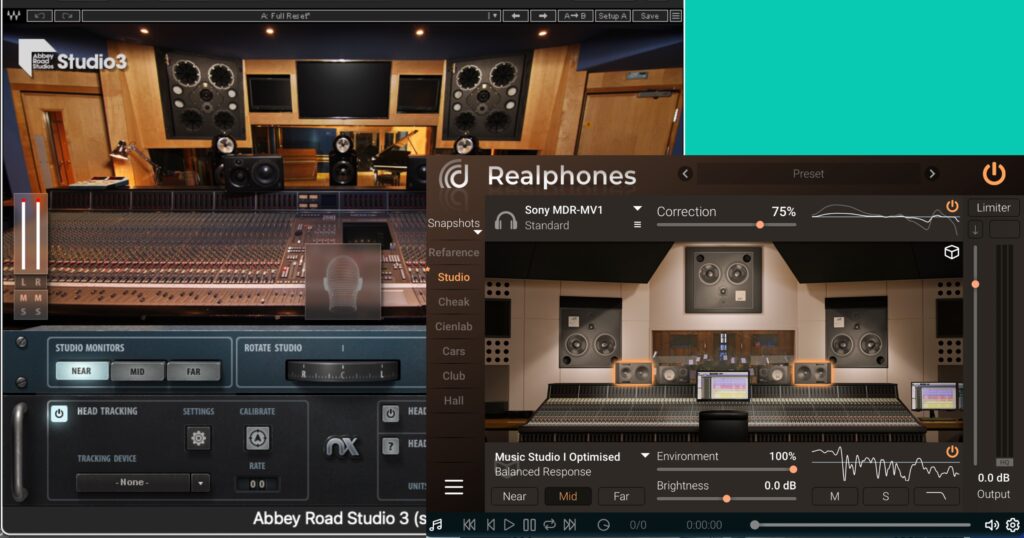1024x538 pixels.
Task: Toggle the correction curve power button
Action: [952, 206]
